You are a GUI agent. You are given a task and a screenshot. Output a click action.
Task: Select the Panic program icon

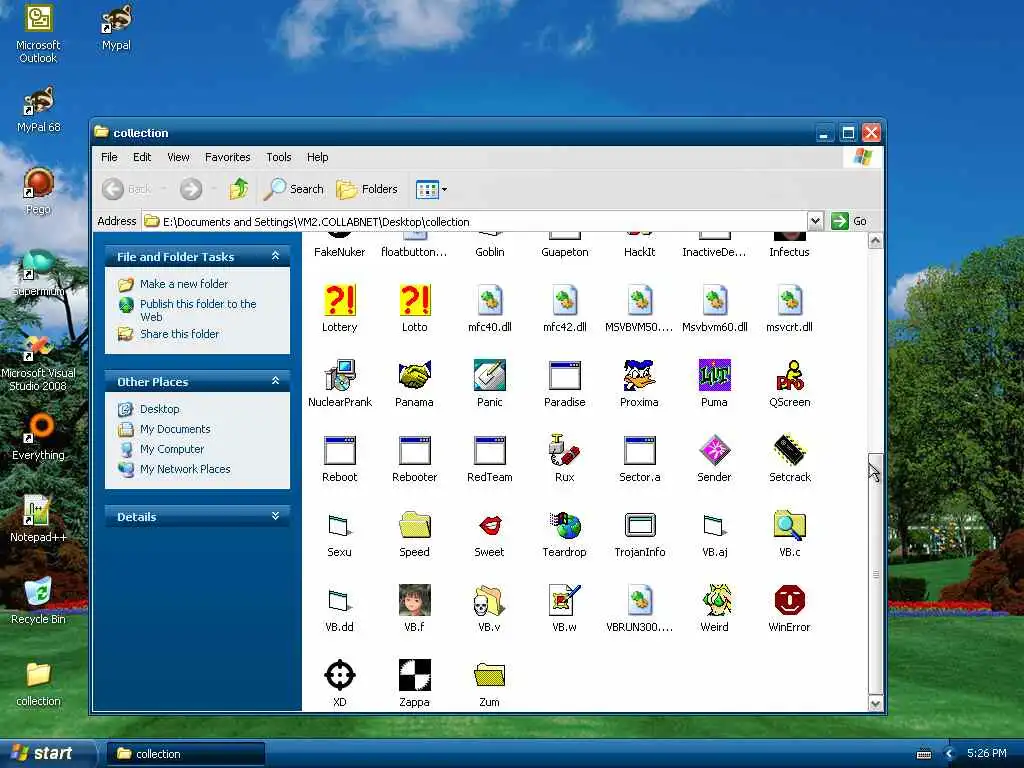coord(490,376)
